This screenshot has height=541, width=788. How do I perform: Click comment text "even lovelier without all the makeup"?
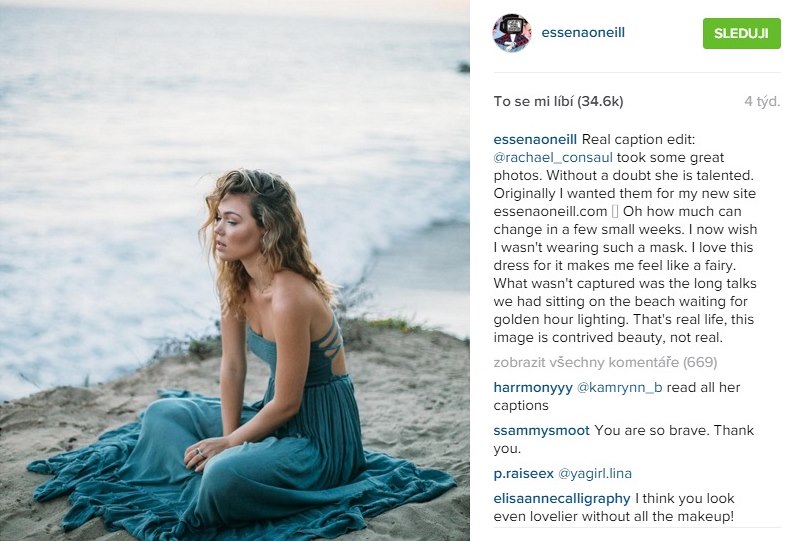click(x=614, y=516)
